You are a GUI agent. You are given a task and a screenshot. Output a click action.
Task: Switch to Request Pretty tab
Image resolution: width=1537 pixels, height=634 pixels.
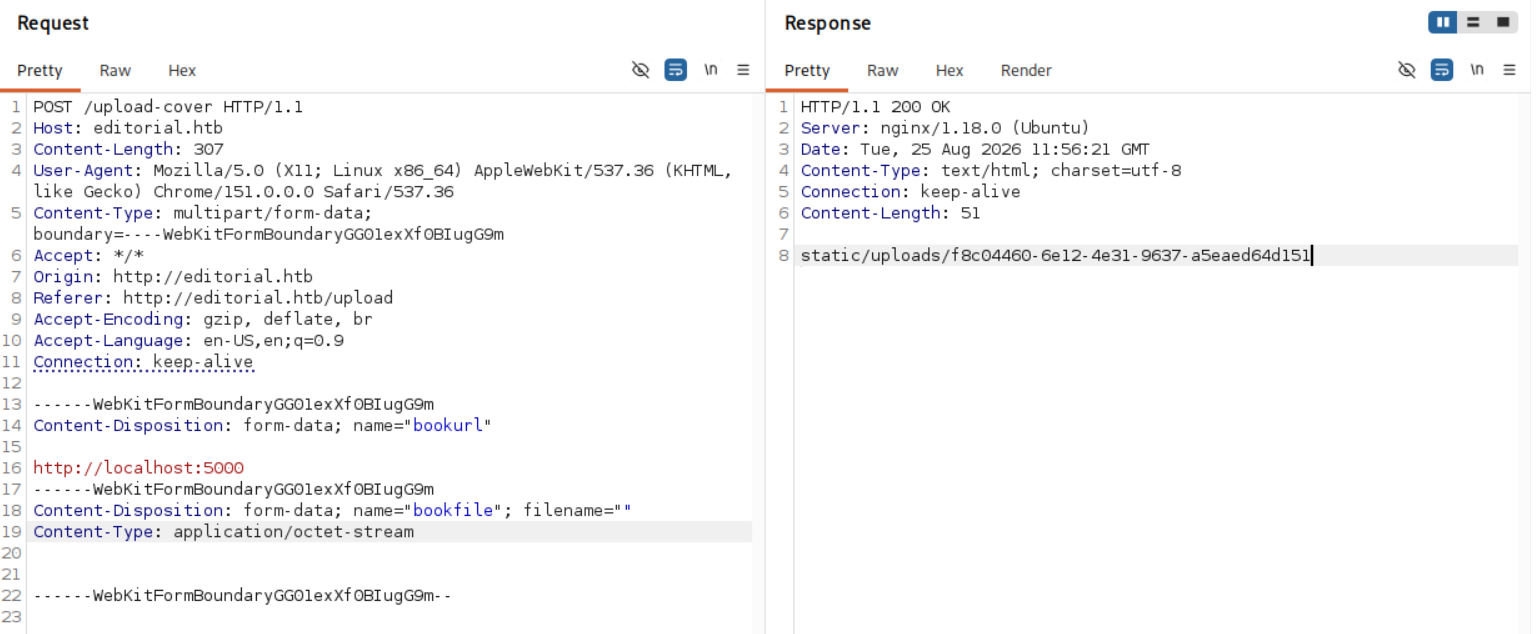(40, 70)
